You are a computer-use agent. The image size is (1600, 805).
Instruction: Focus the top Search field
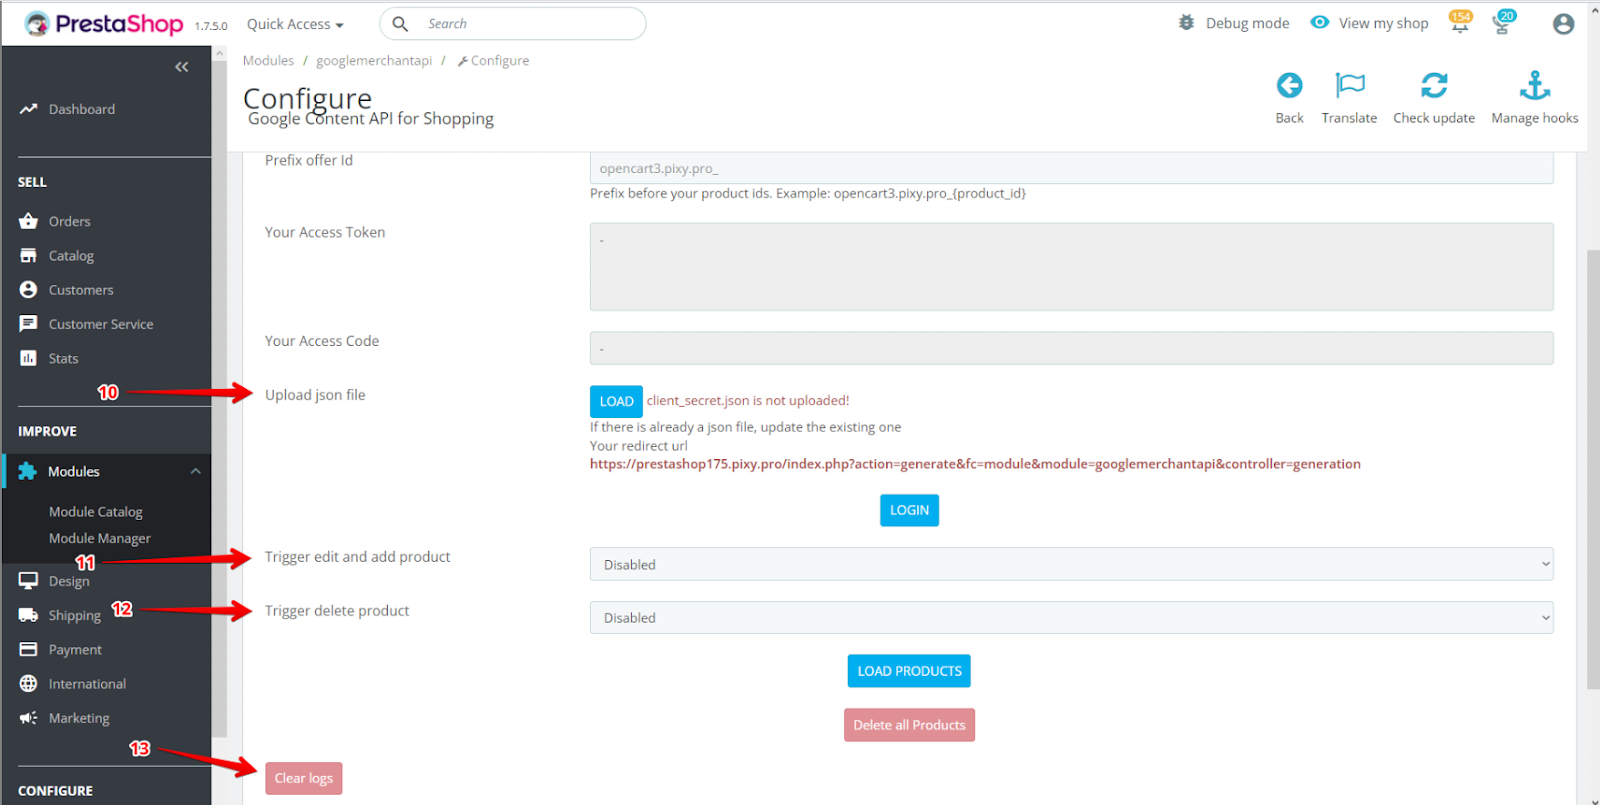coord(513,24)
